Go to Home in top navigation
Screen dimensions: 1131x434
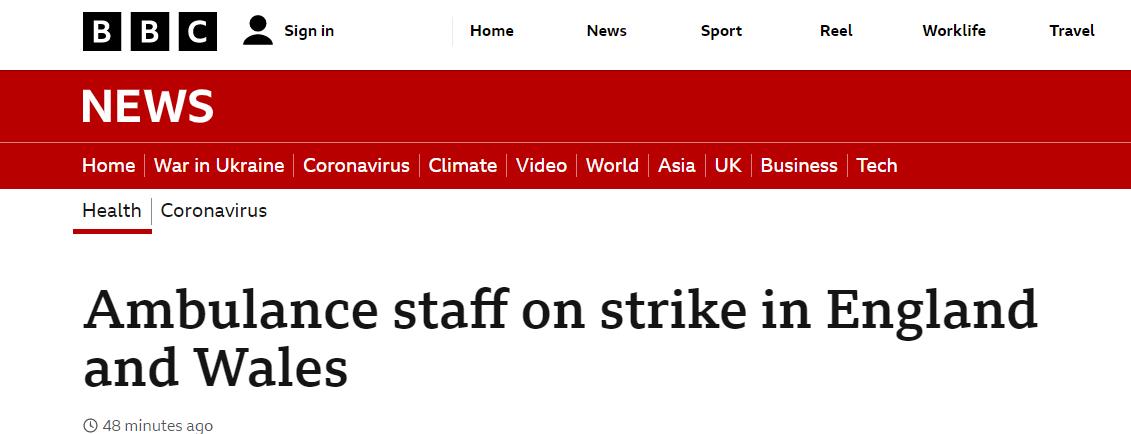492,31
